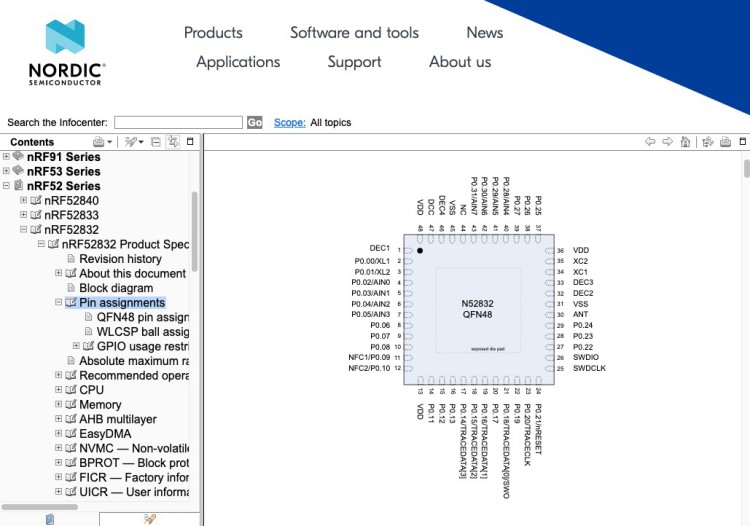Print the page from the content toolbar
750x526 pixels.
(725, 142)
